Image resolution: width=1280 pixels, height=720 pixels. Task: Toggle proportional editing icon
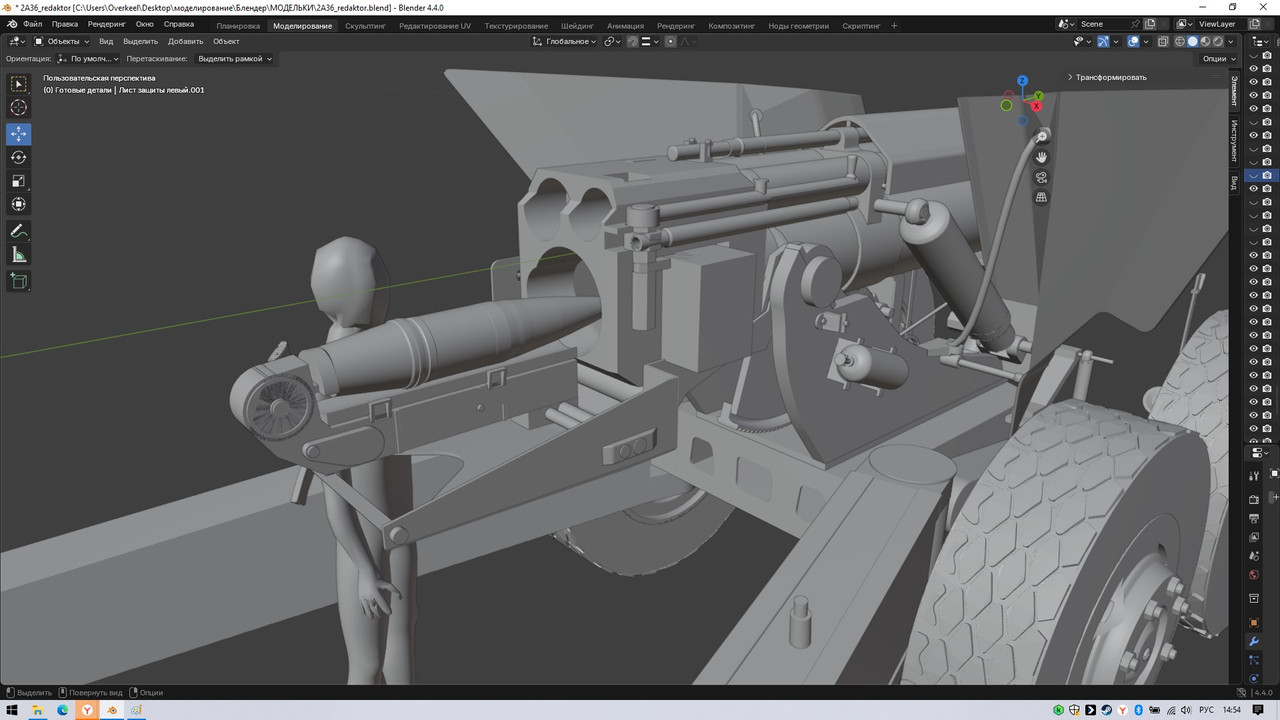[x=671, y=41]
